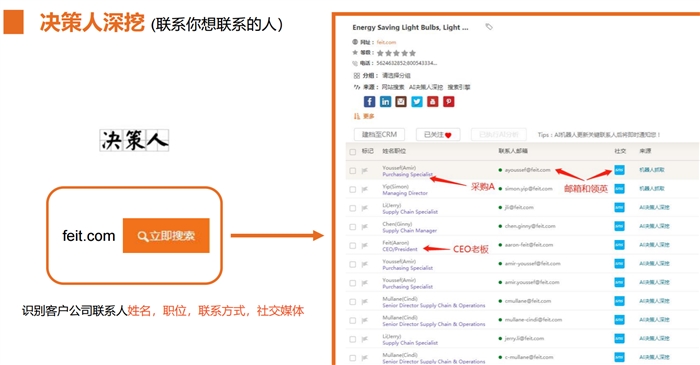Viewport: 700px width, 365px height.
Task: Open the company's Facebook page icon
Action: pos(369,102)
